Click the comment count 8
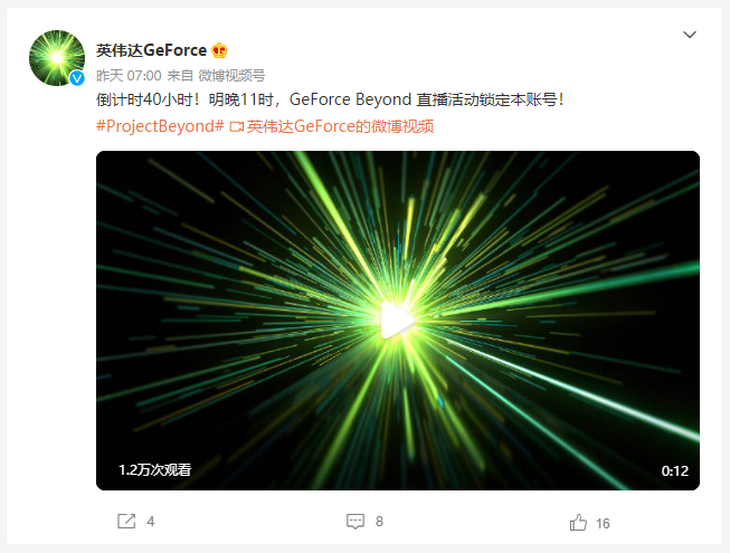 [x=379, y=521]
